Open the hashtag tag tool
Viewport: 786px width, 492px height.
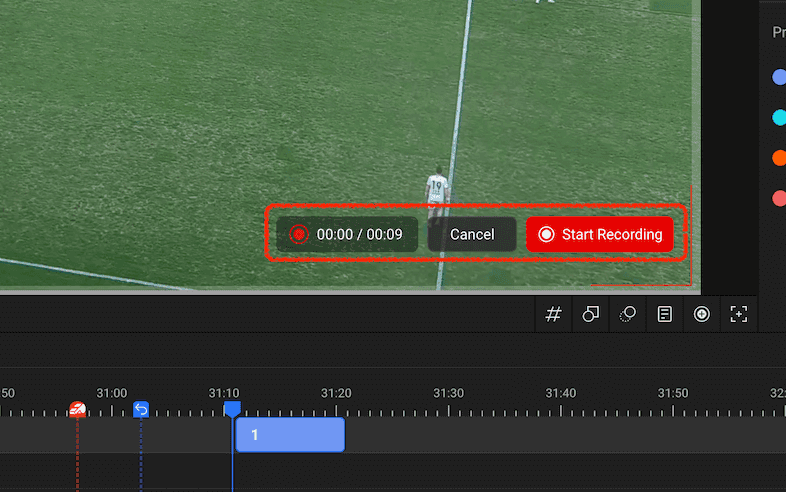(x=553, y=314)
